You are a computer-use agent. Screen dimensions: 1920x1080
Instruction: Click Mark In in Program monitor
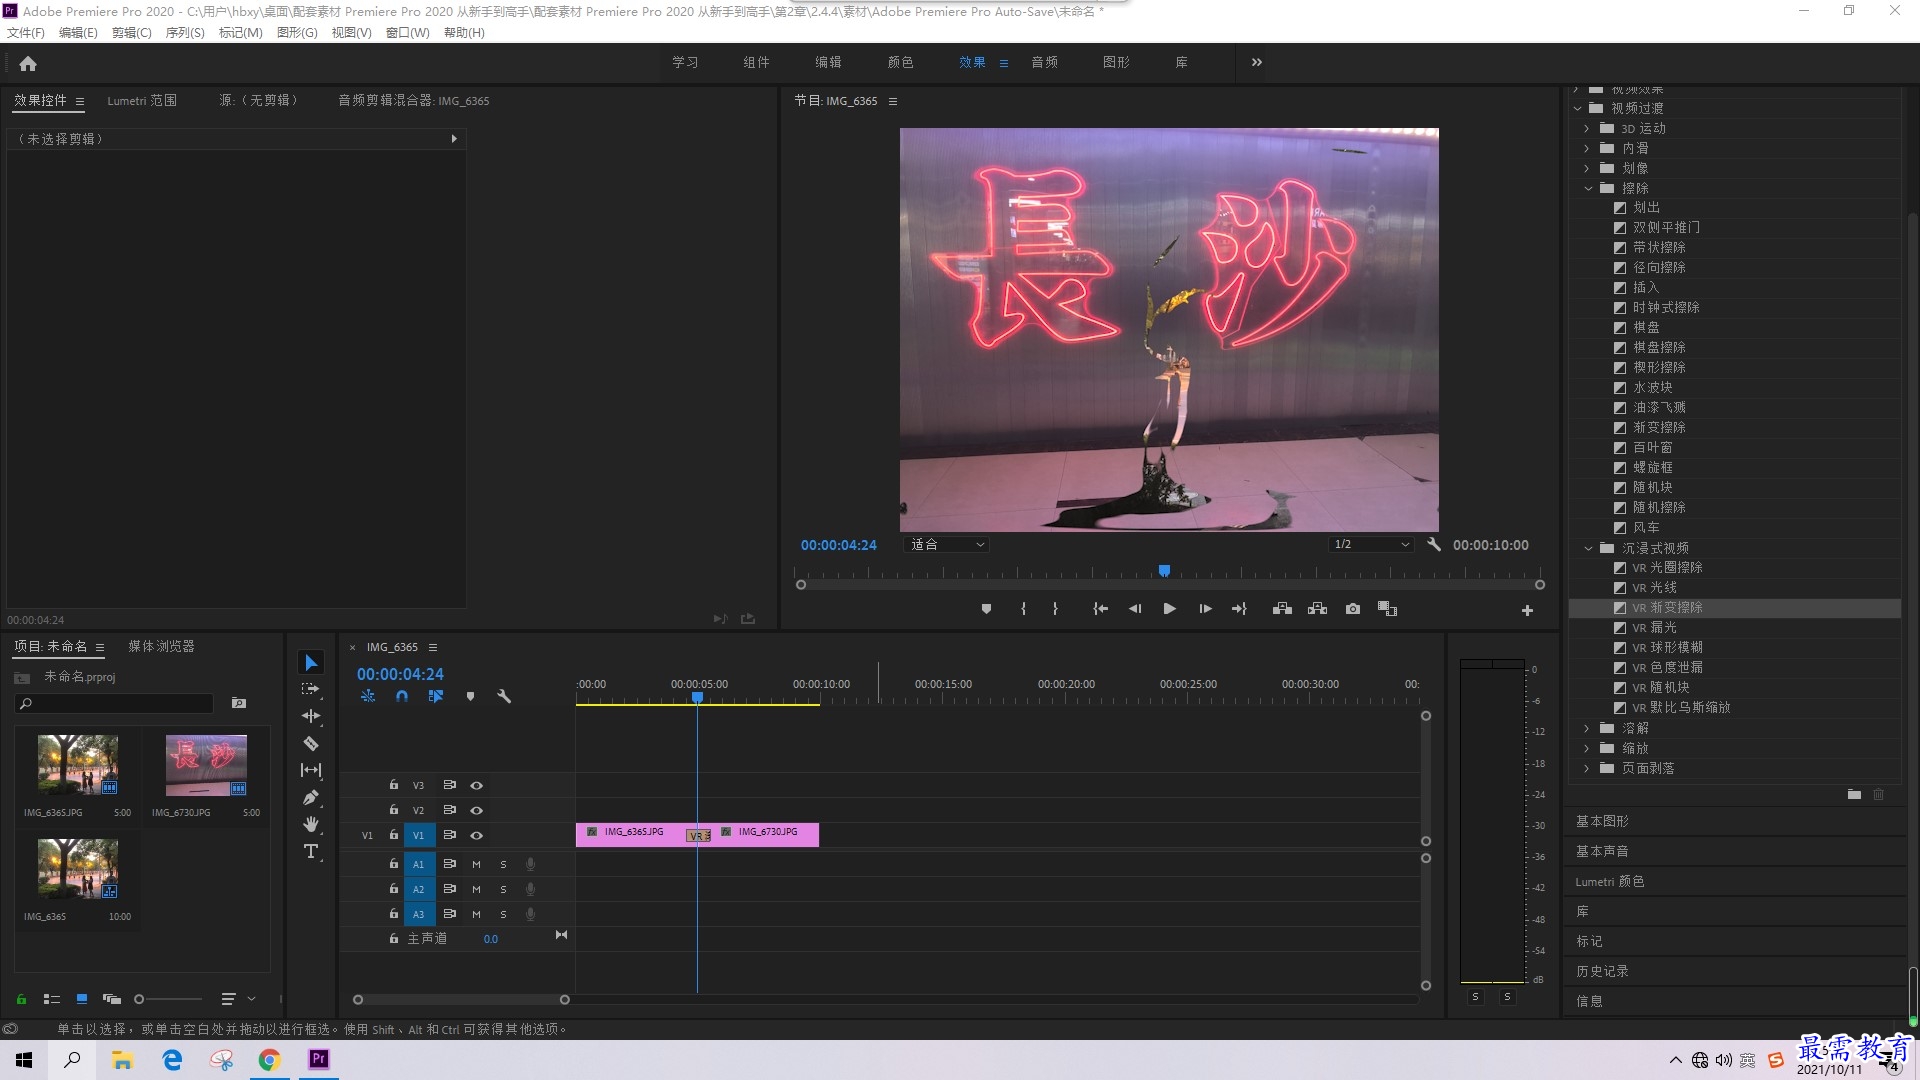1023,609
